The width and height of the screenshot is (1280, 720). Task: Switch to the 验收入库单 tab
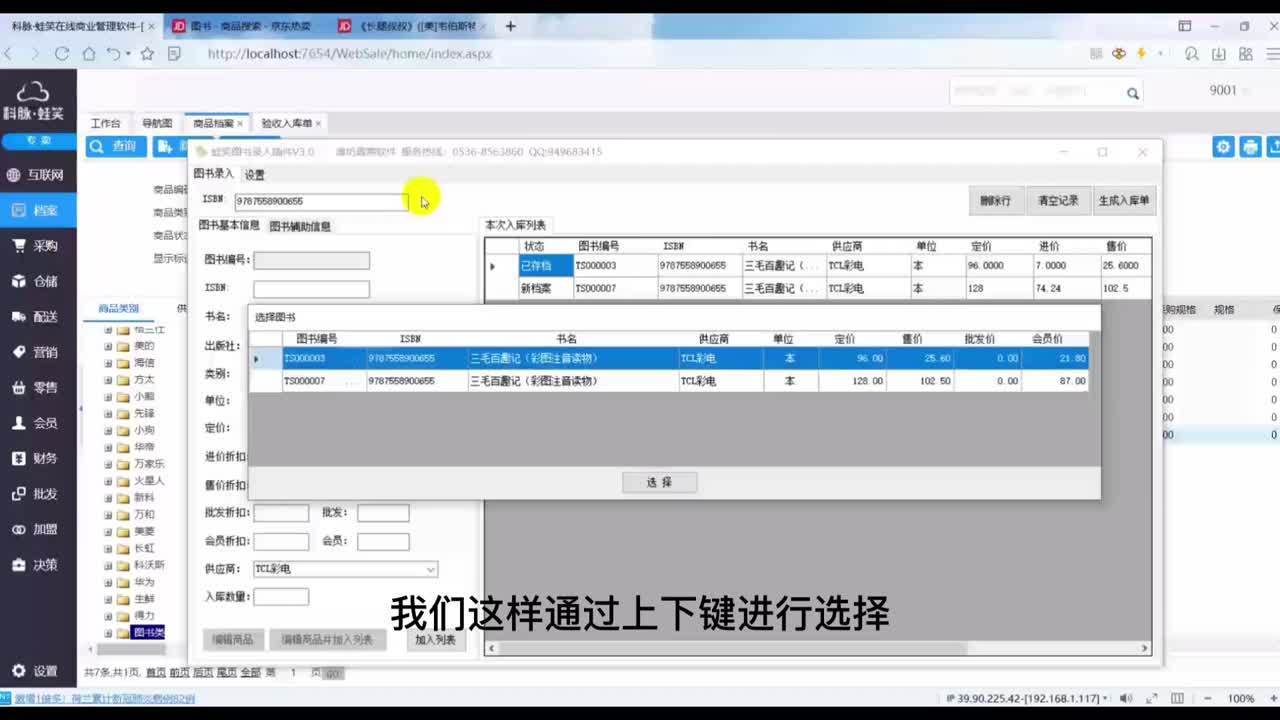[x=286, y=123]
